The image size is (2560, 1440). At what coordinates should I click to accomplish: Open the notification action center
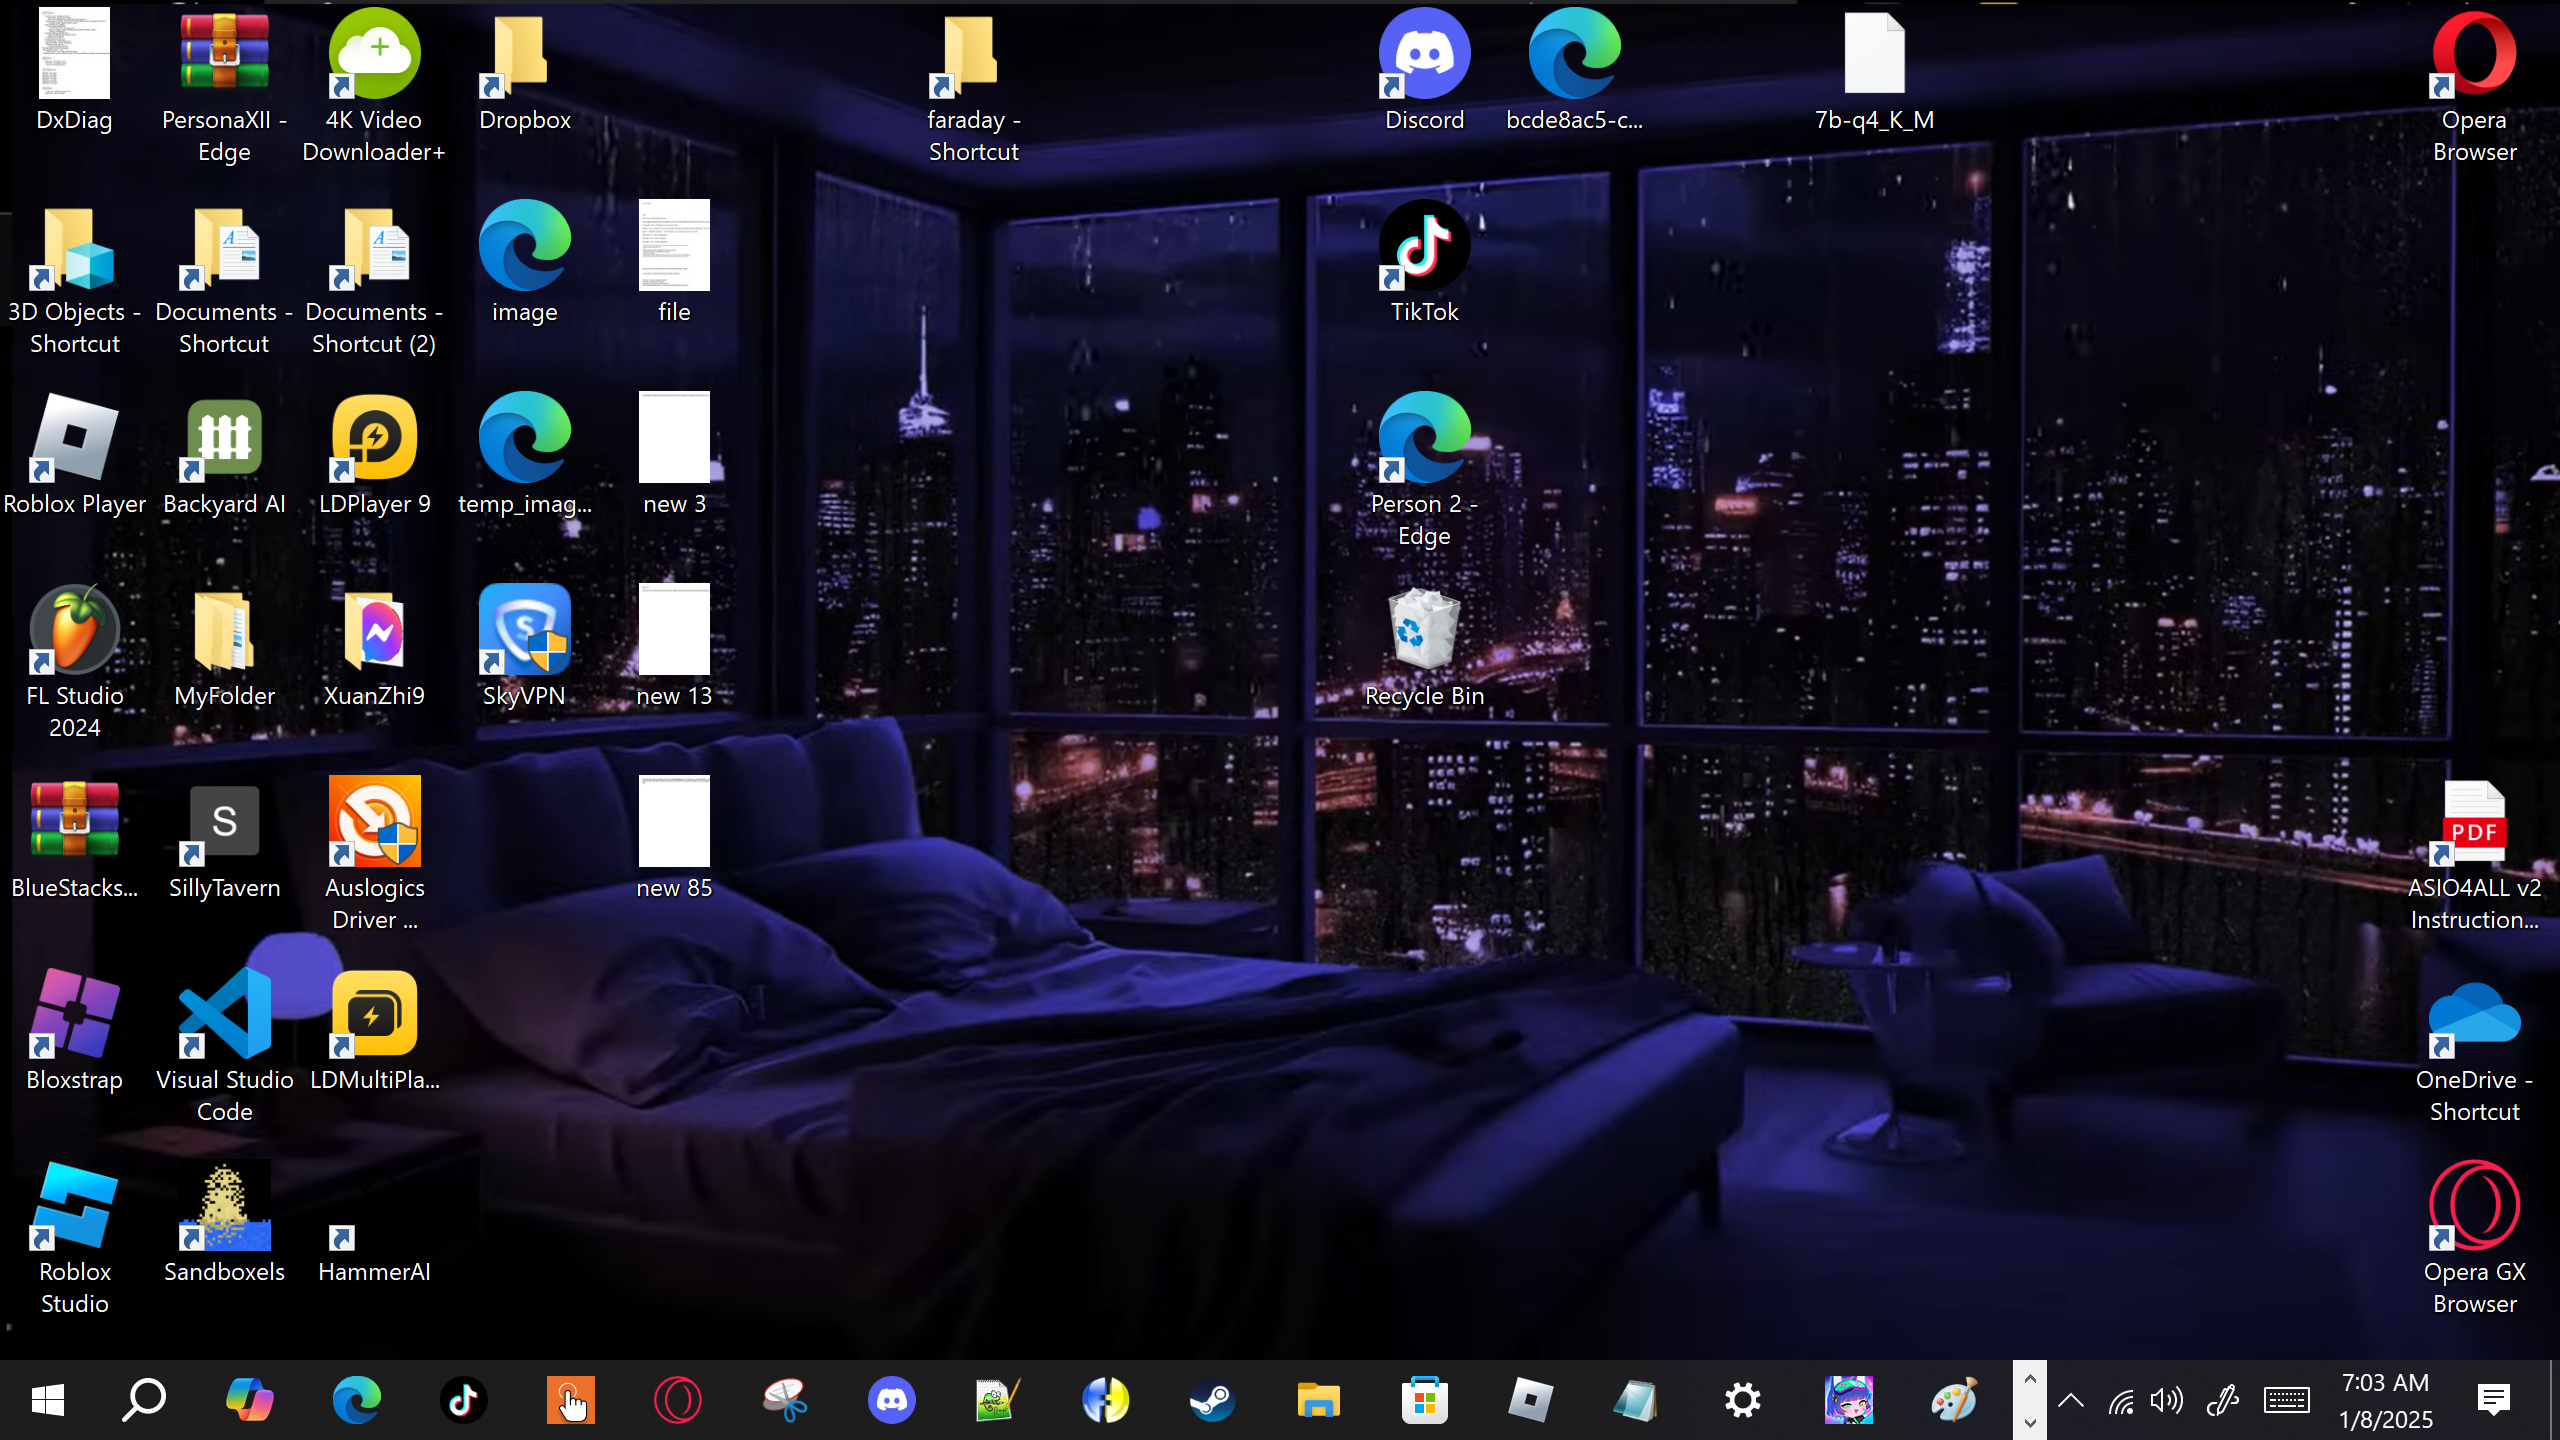pos(2494,1400)
